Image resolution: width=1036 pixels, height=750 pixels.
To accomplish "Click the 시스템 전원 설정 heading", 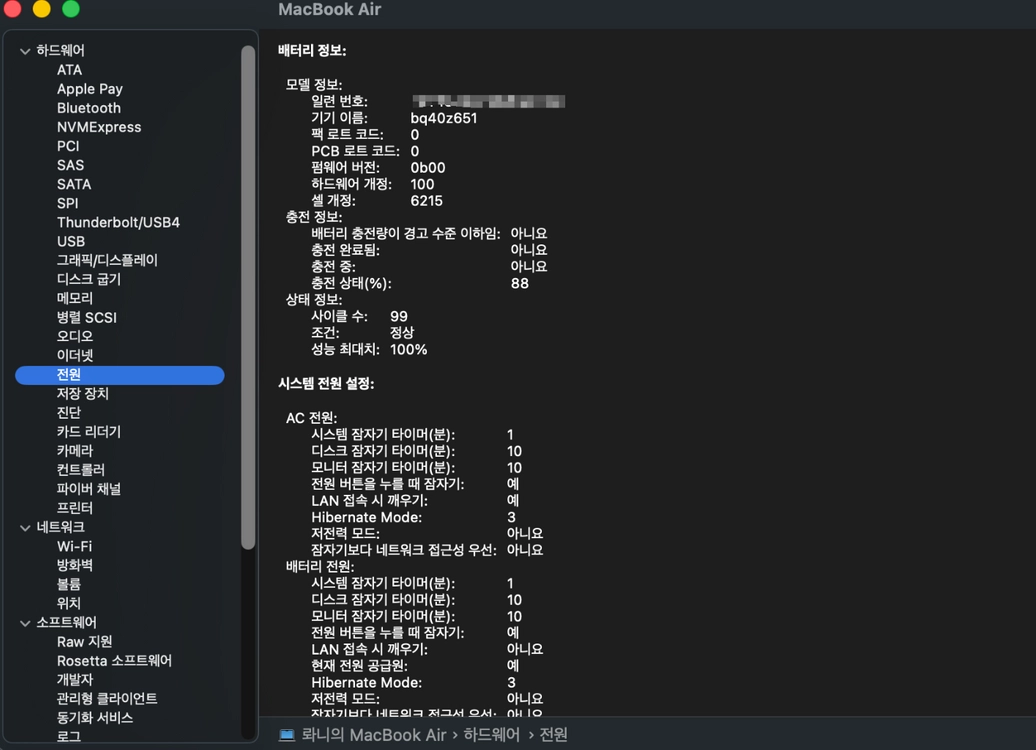I will tap(326, 384).
